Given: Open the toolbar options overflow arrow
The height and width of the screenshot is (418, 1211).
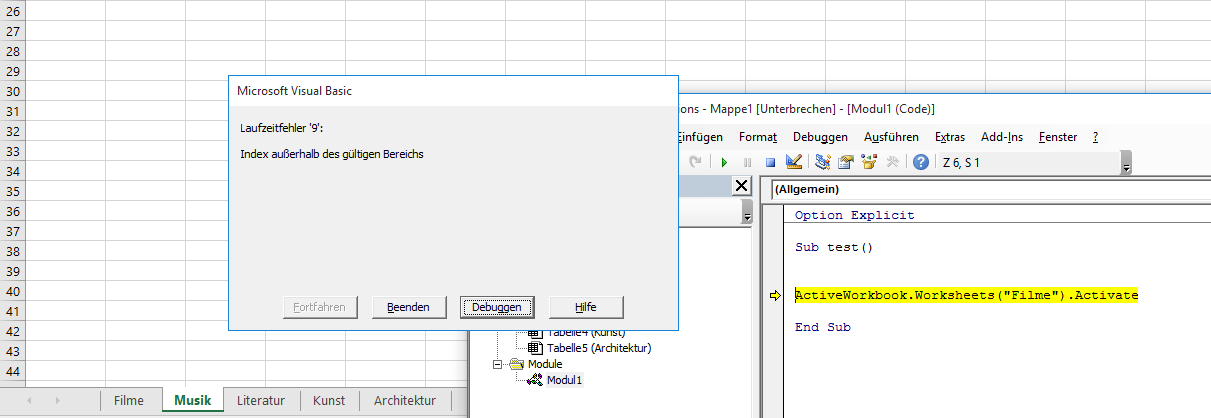Looking at the screenshot, I should (x=1127, y=164).
